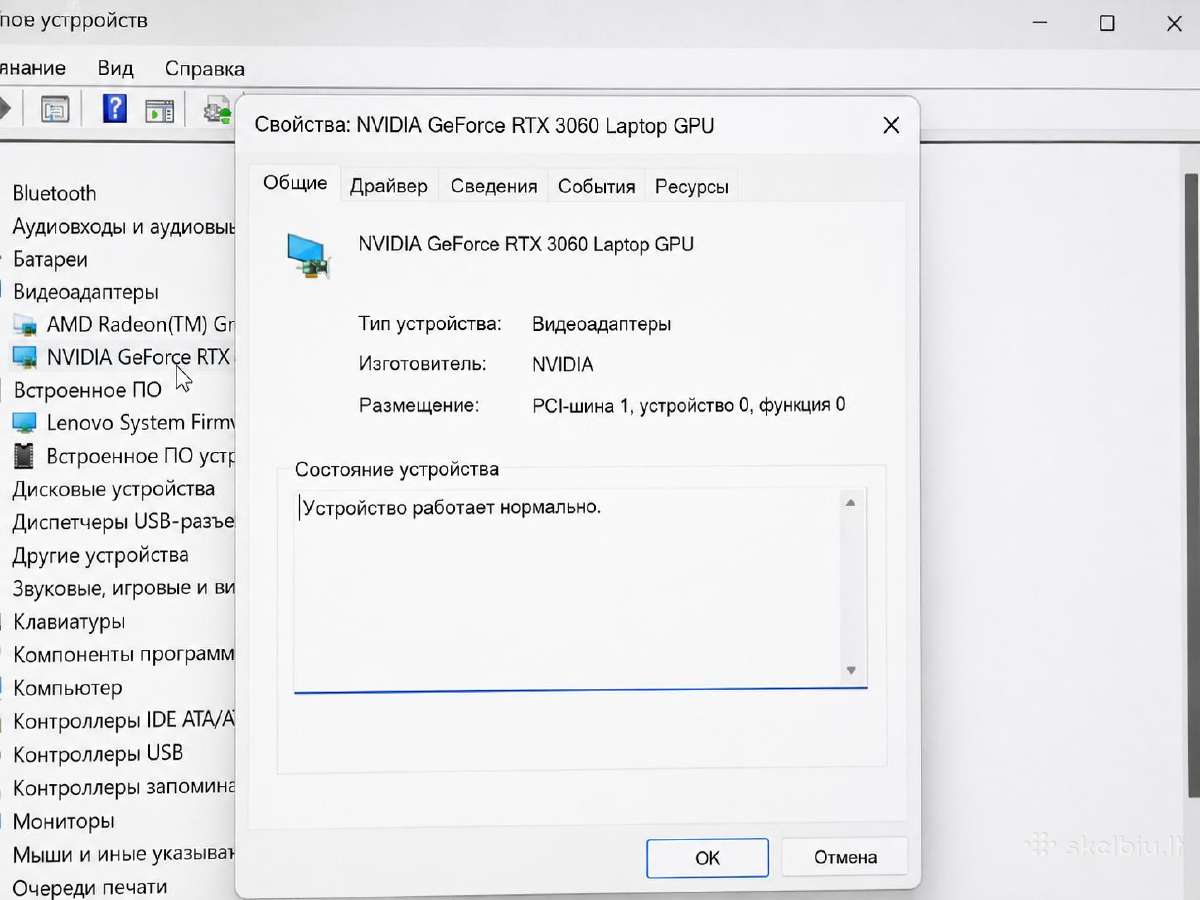The width and height of the screenshot is (1200, 900).
Task: Select the Мыши и иные указывающие category
Action: point(123,855)
